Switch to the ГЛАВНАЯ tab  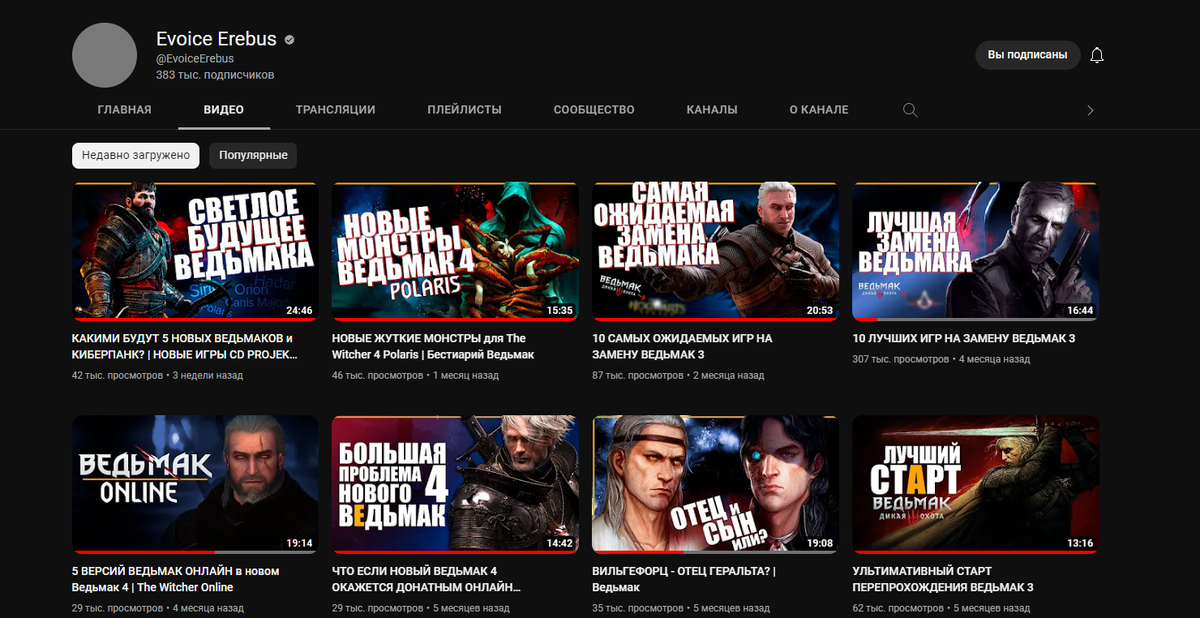tap(125, 110)
